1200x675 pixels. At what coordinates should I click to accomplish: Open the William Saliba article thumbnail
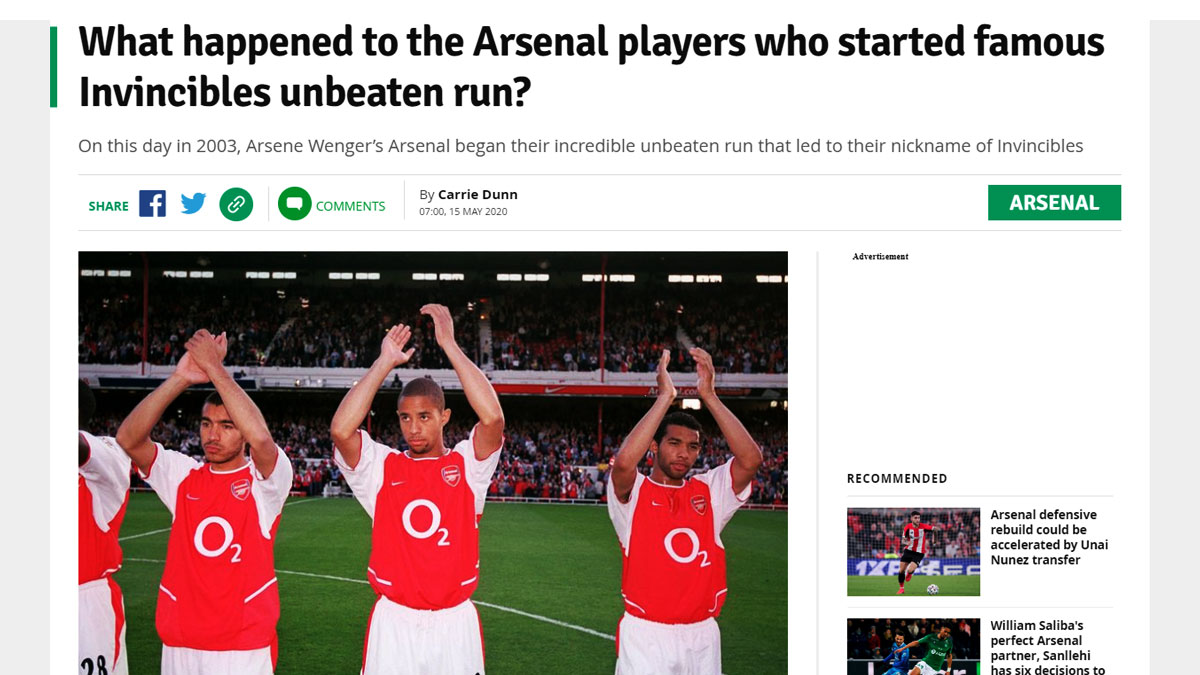coord(913,646)
